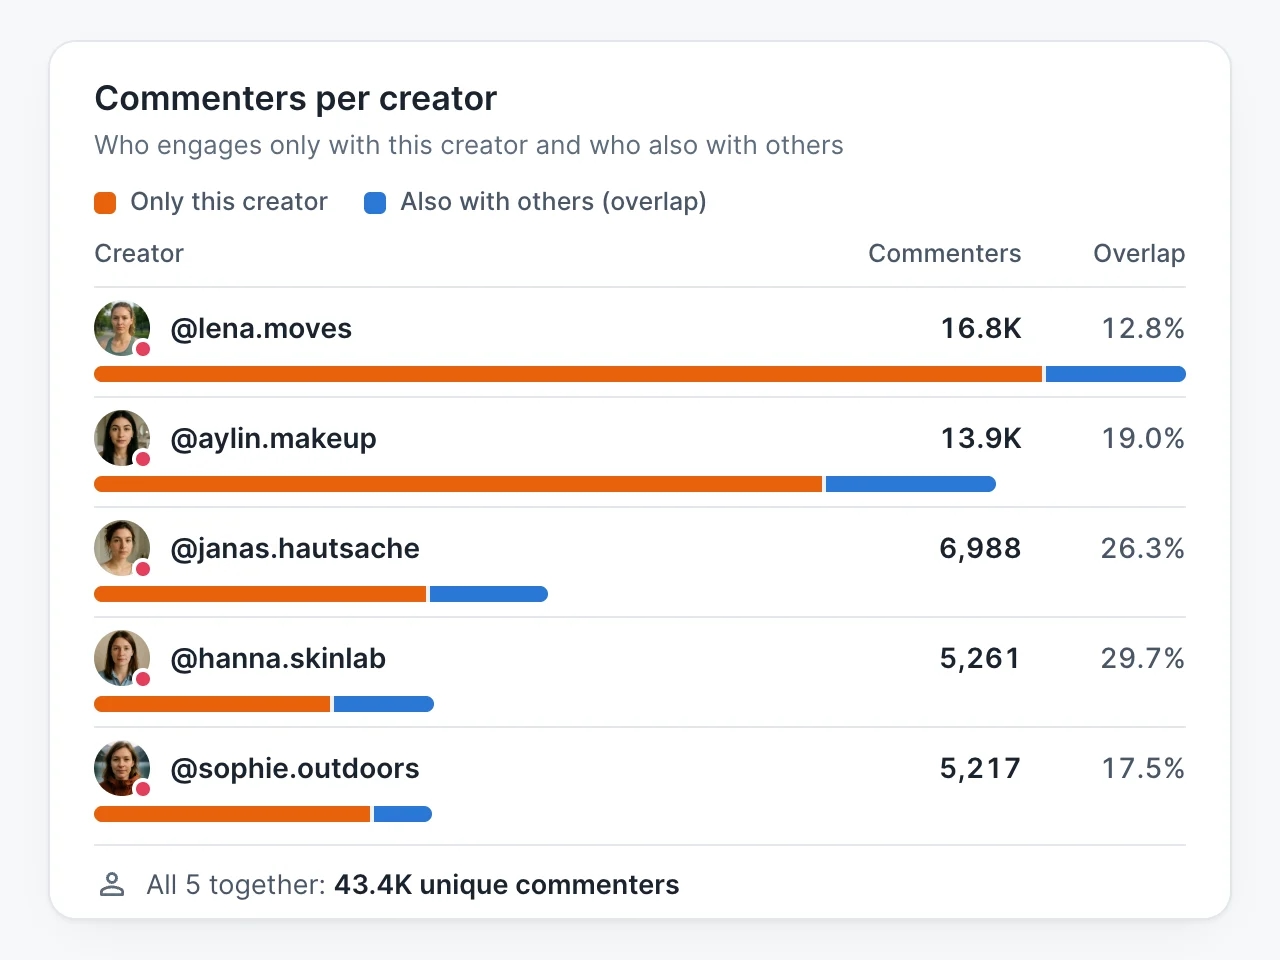Open @aylin.makeup profile avatar
Image resolution: width=1280 pixels, height=960 pixels.
(122, 438)
